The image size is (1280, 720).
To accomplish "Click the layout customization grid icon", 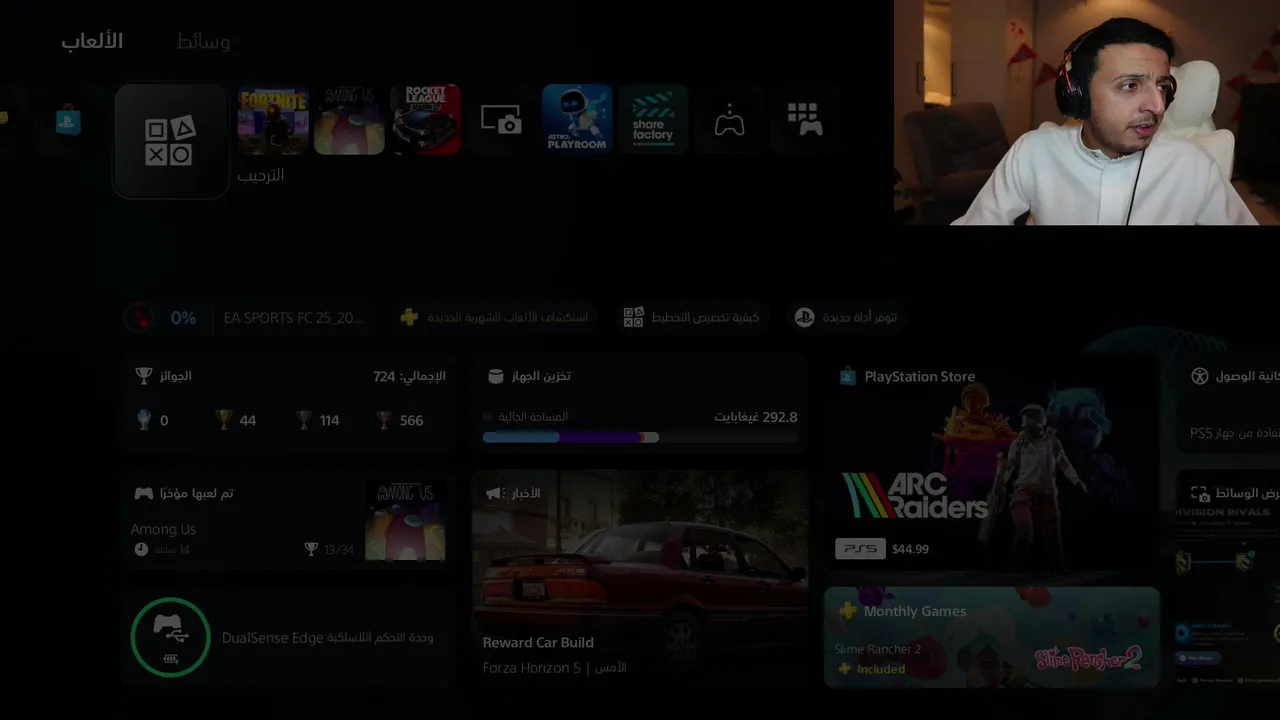I will (x=633, y=317).
